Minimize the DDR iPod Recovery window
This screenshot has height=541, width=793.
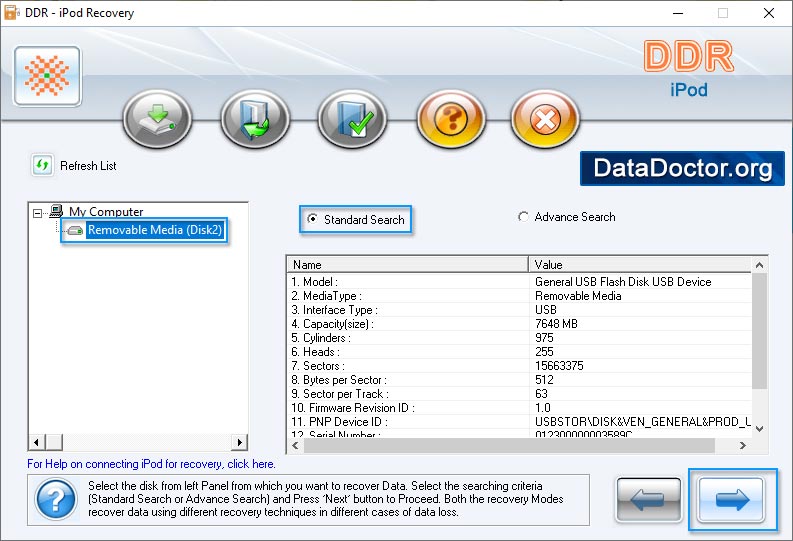(x=678, y=13)
